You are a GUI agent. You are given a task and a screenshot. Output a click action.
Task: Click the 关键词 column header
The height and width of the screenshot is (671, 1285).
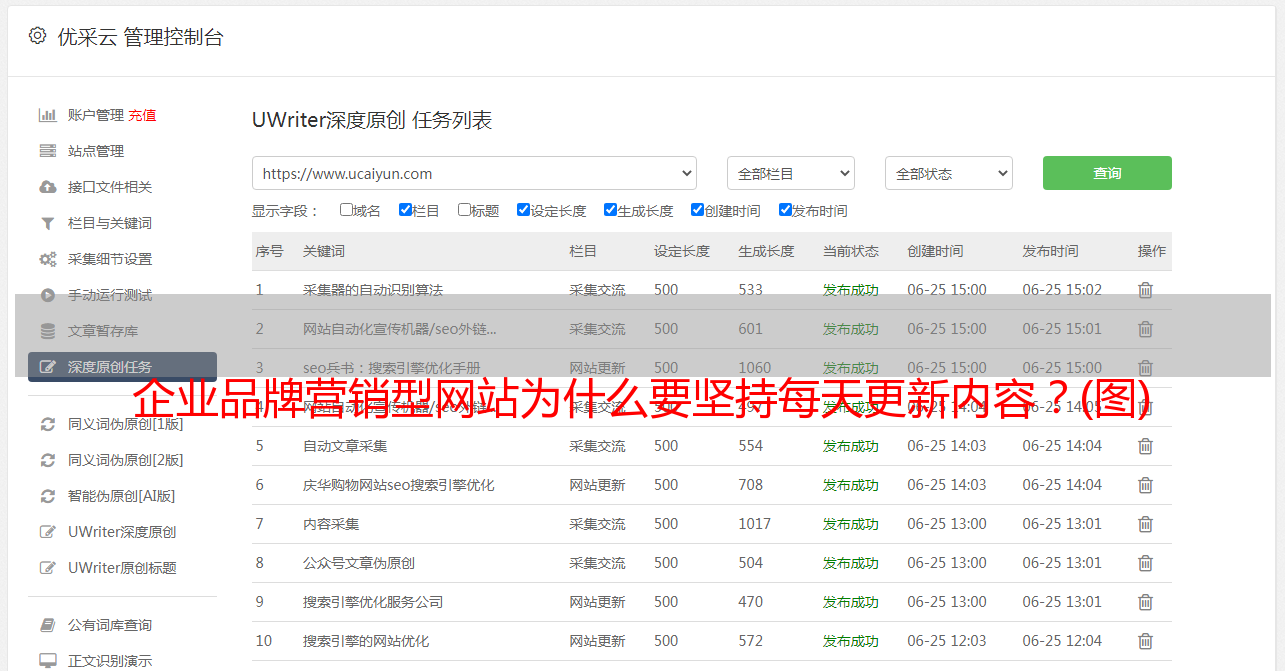pos(324,251)
